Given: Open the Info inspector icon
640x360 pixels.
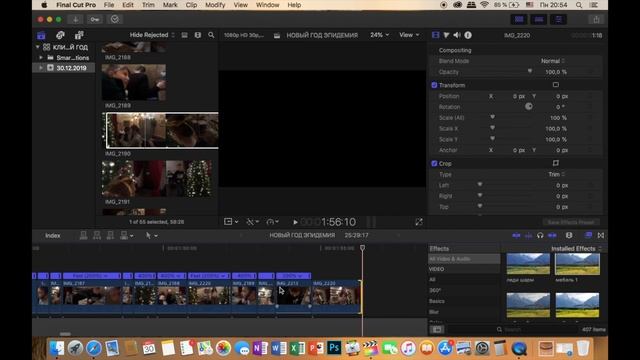Looking at the screenshot, I should pos(468,35).
